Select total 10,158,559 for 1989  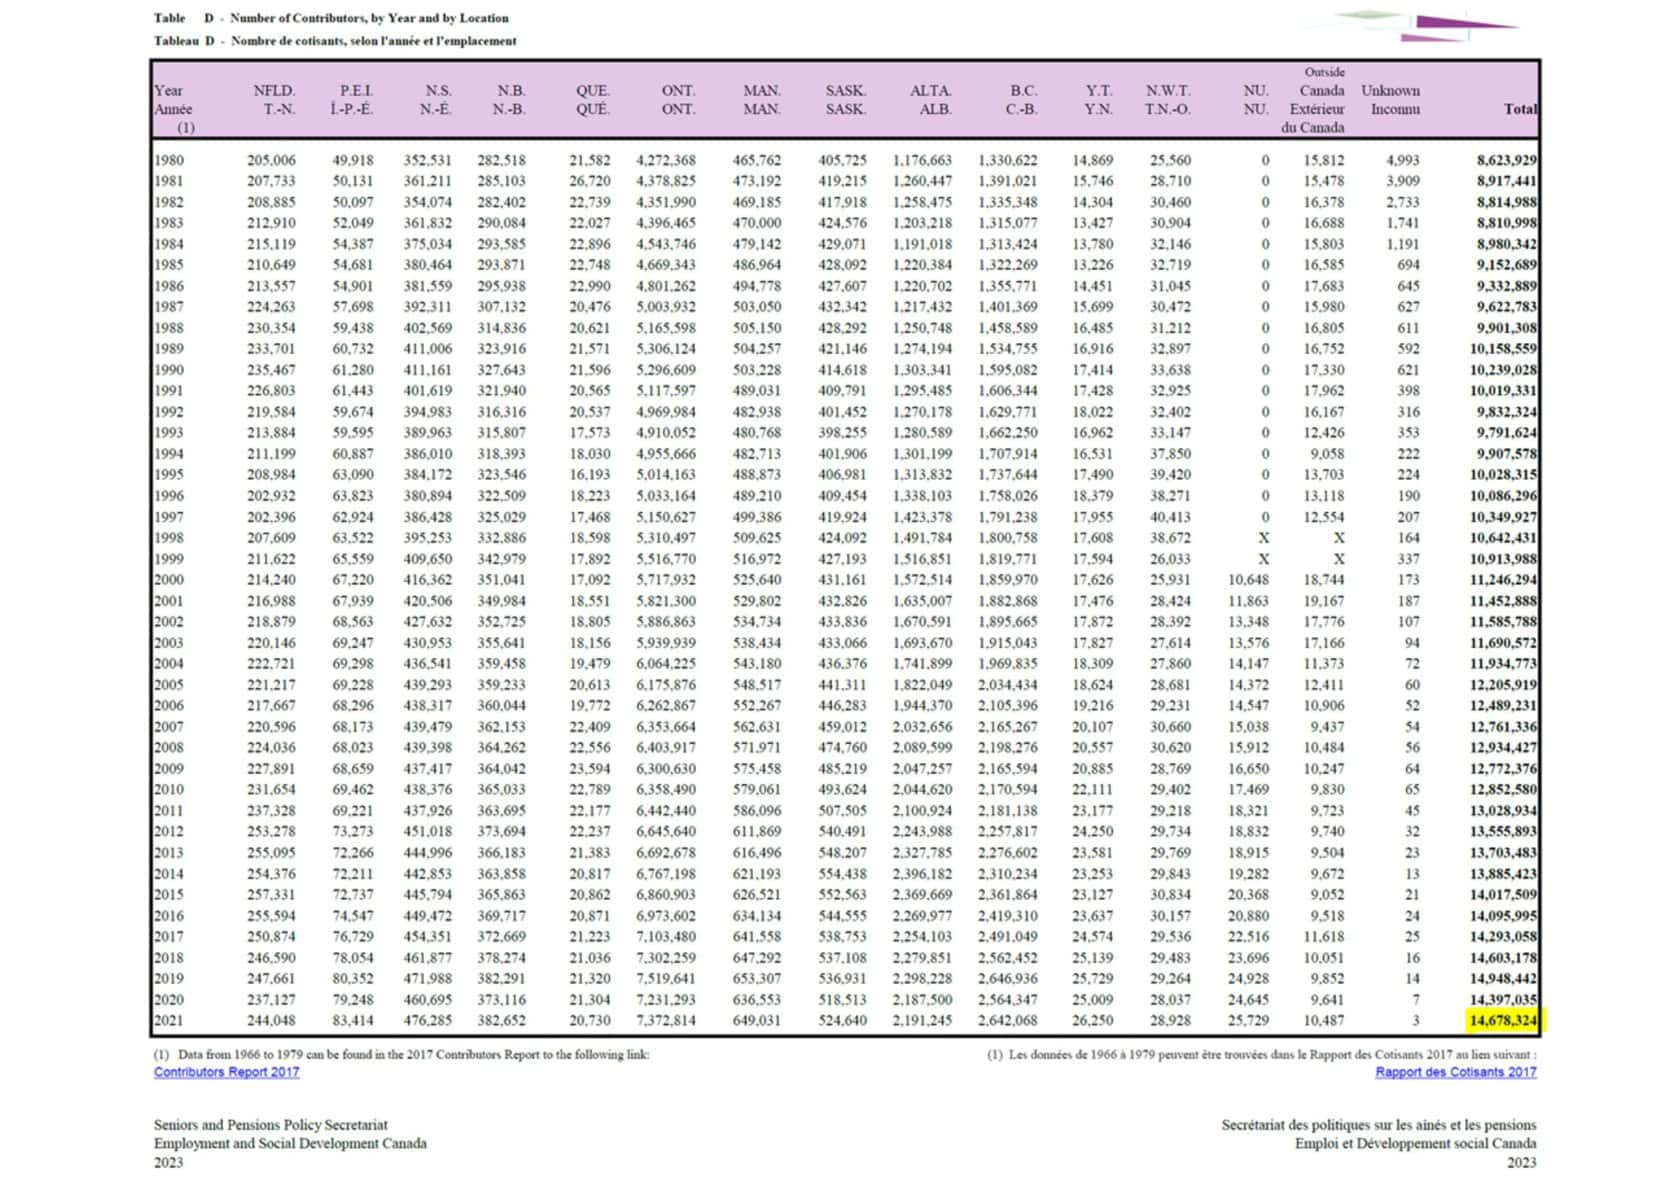click(x=1503, y=349)
